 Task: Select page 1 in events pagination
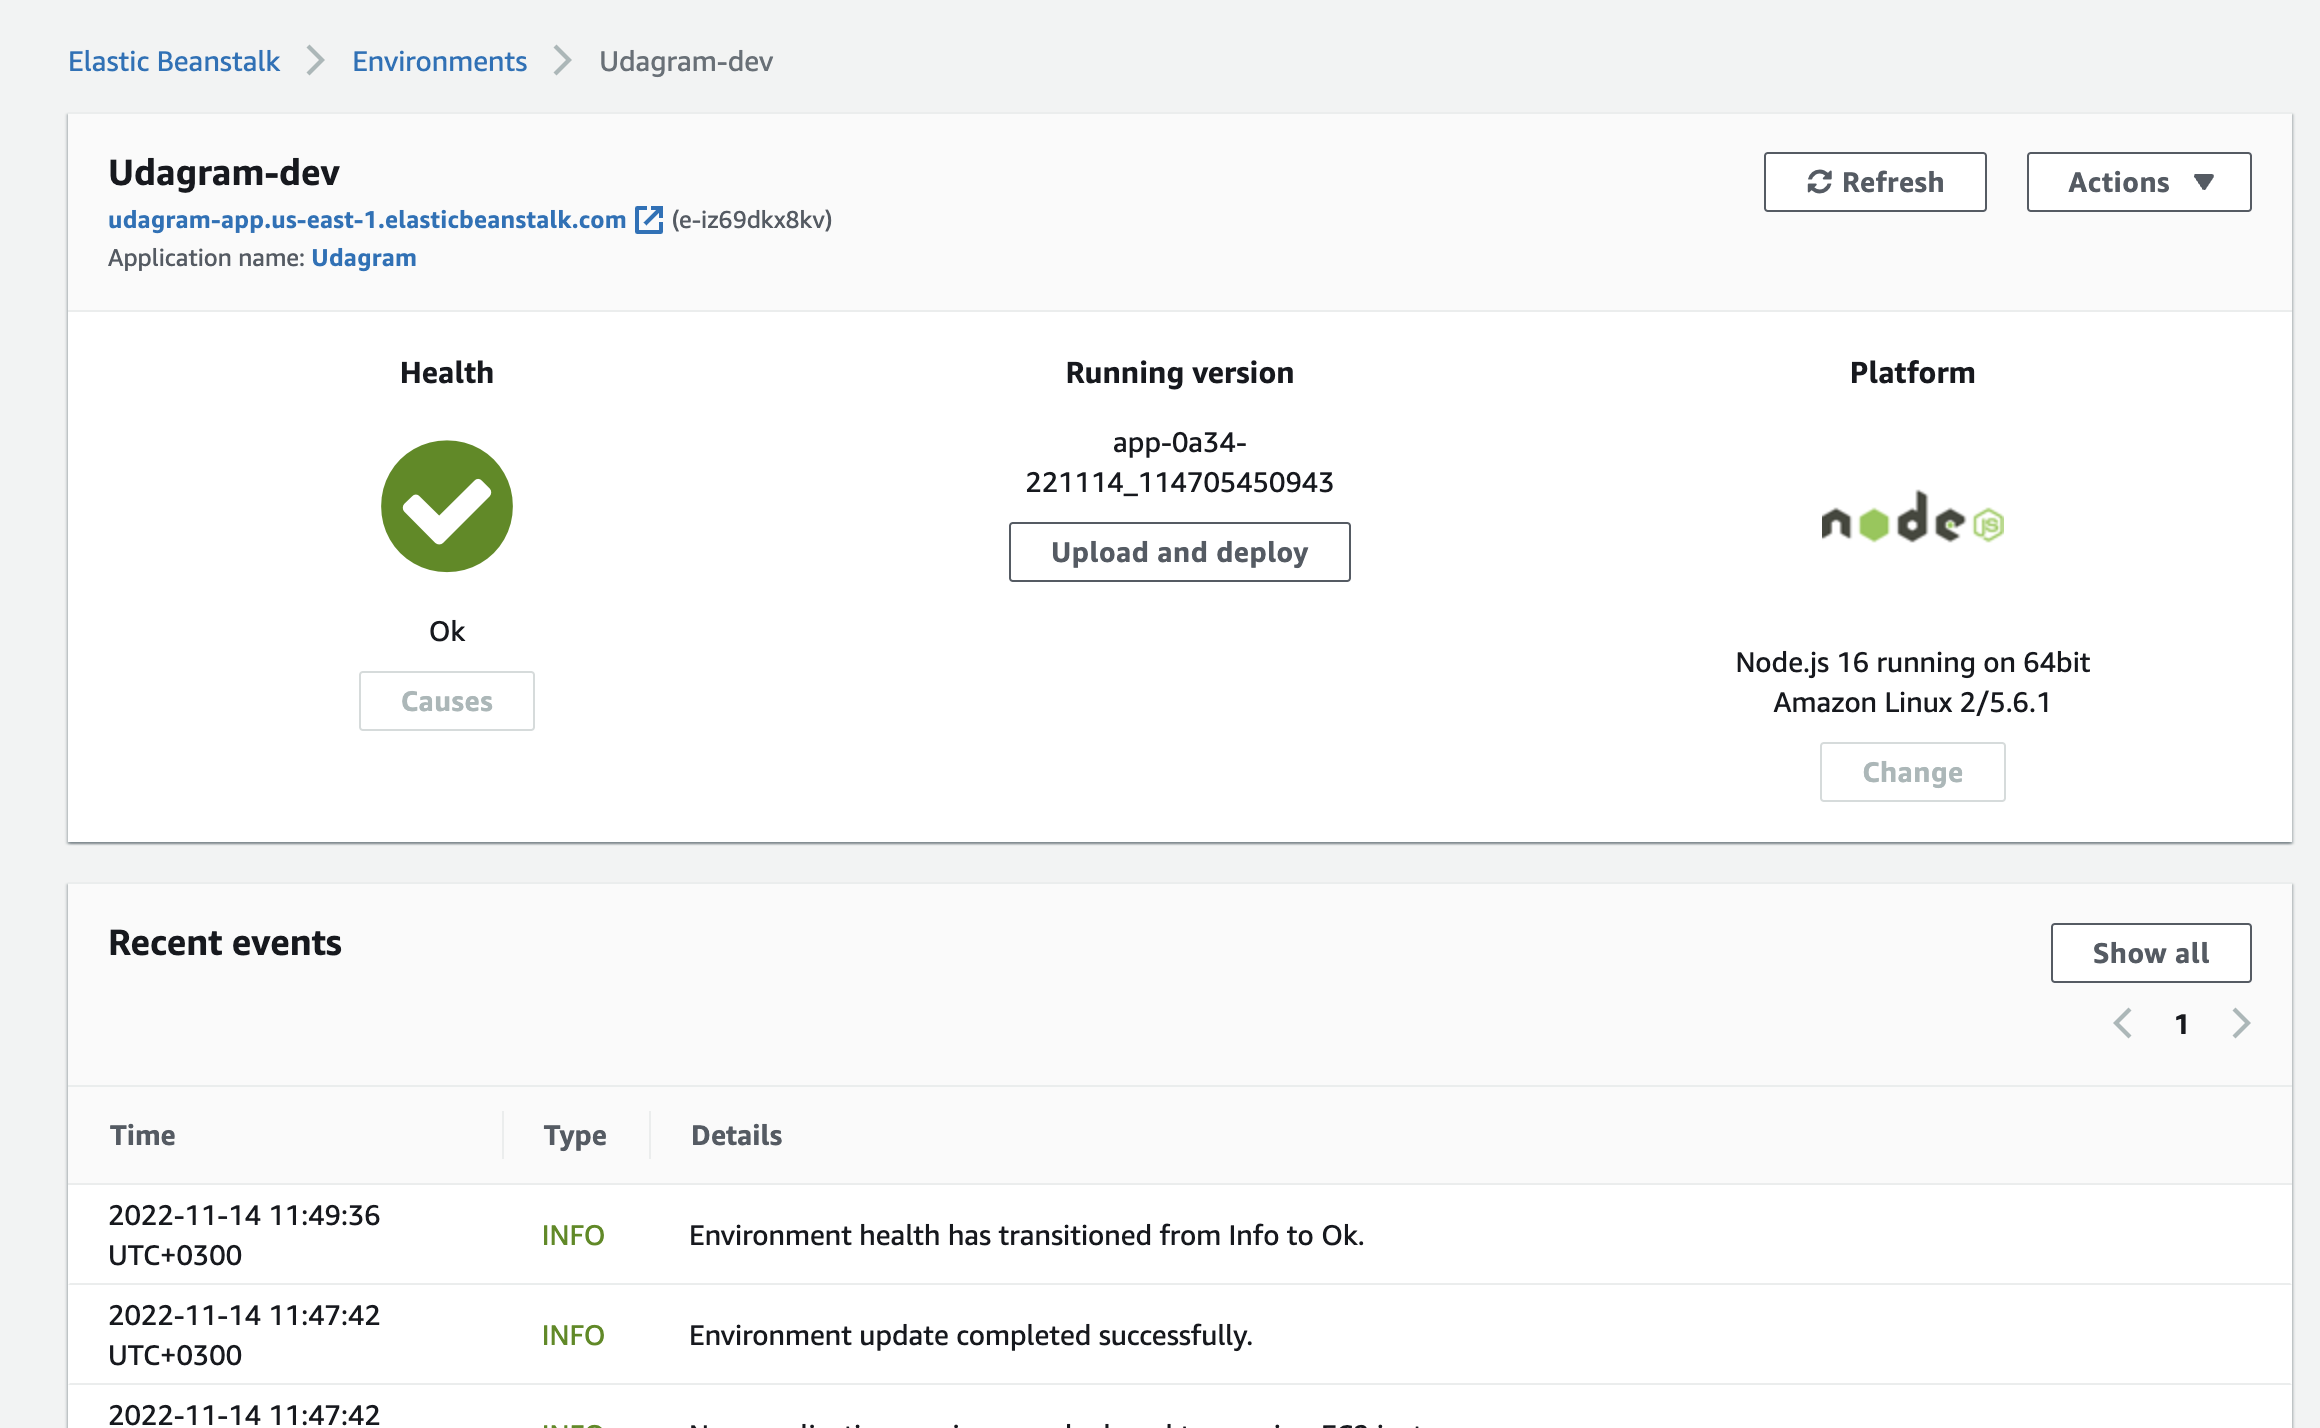click(x=2182, y=1024)
